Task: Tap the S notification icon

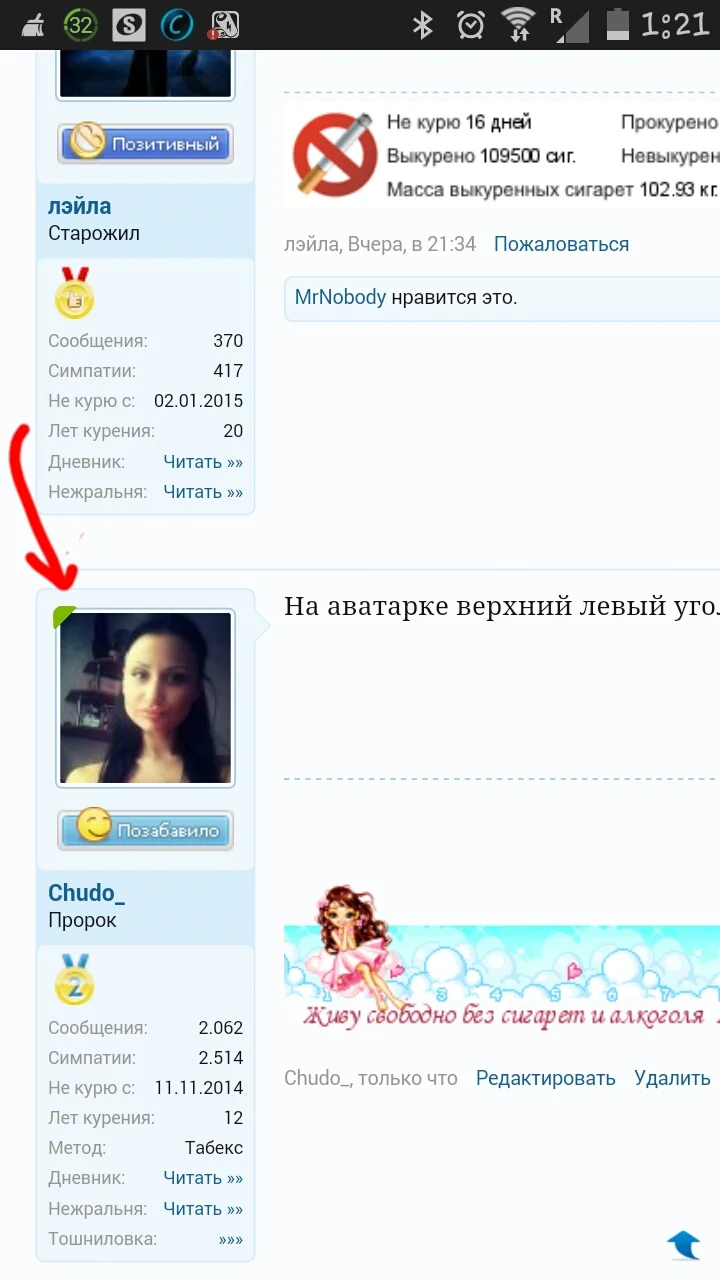Action: (129, 25)
